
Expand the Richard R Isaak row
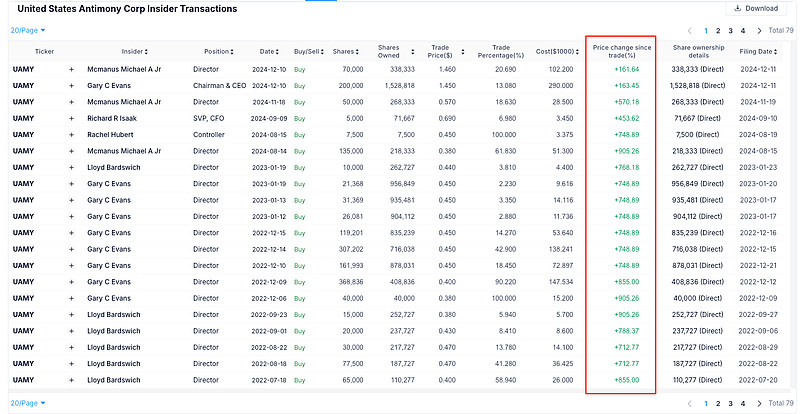[71, 118]
